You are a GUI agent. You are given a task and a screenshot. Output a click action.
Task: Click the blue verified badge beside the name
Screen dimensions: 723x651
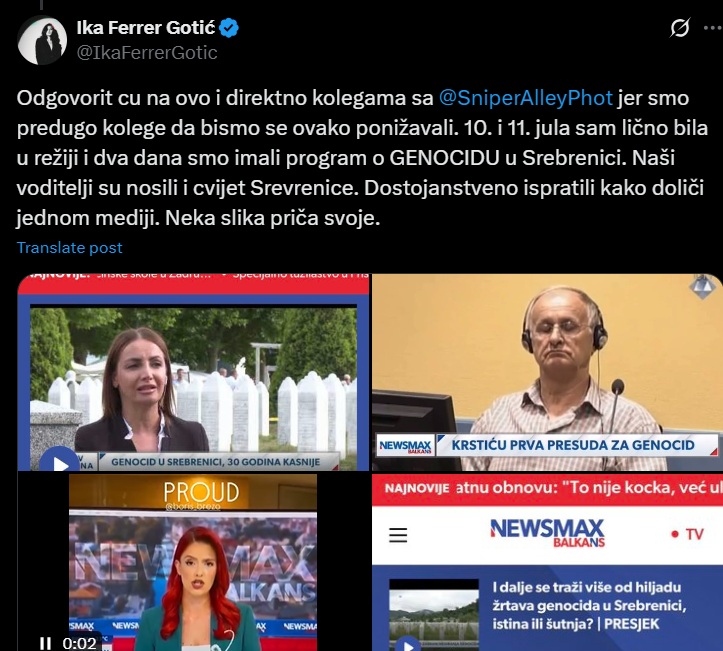tap(229, 28)
